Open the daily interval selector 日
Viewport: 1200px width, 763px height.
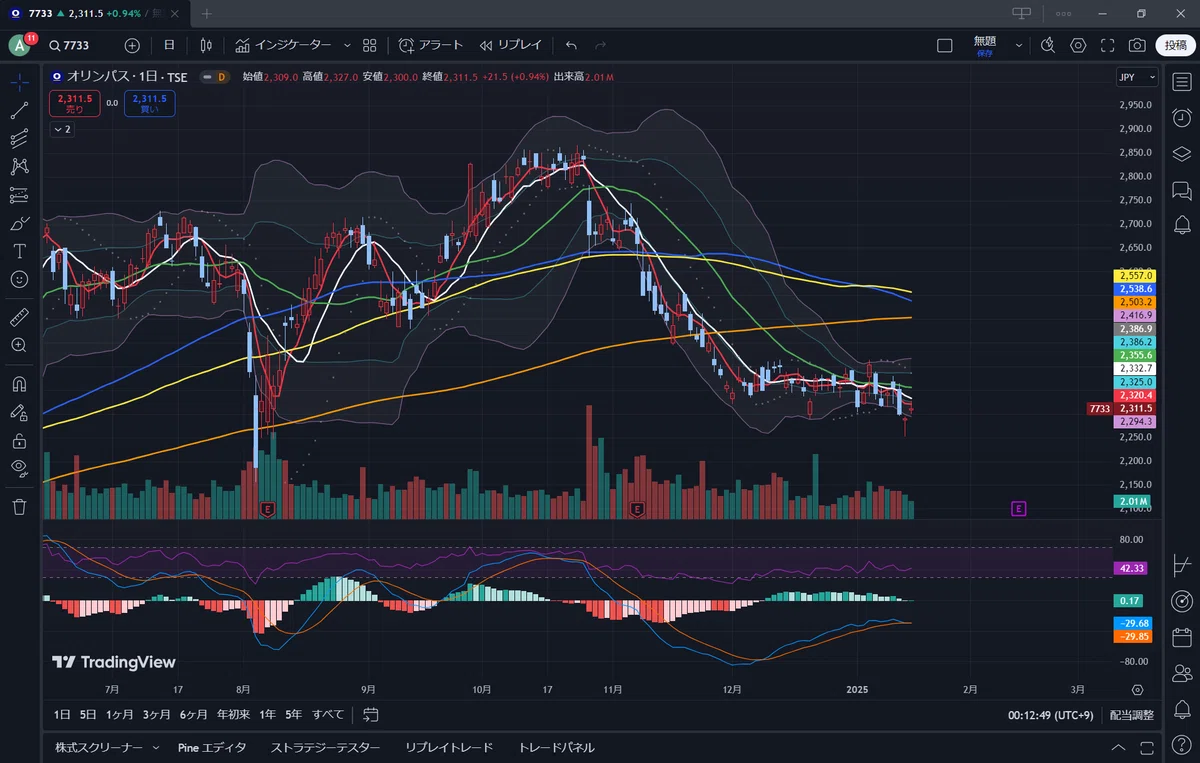click(x=169, y=45)
